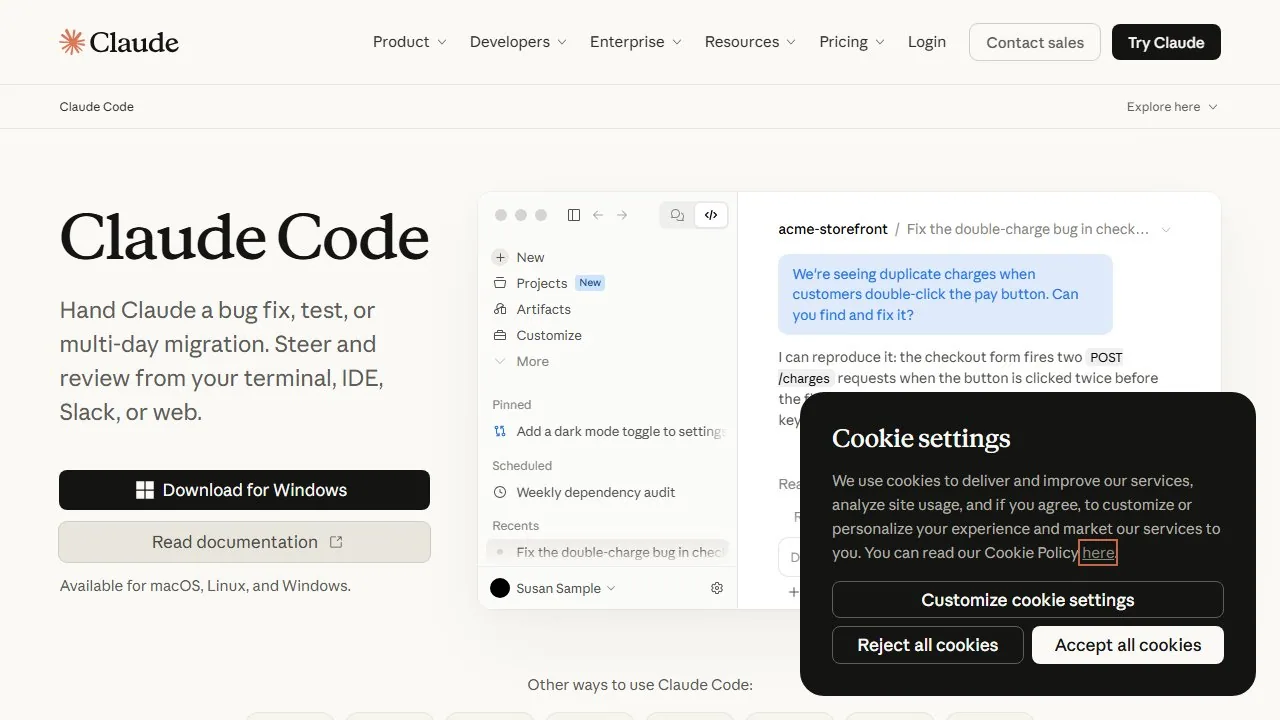
Task: Open Projects in the sidebar
Action: pyautogui.click(x=542, y=283)
